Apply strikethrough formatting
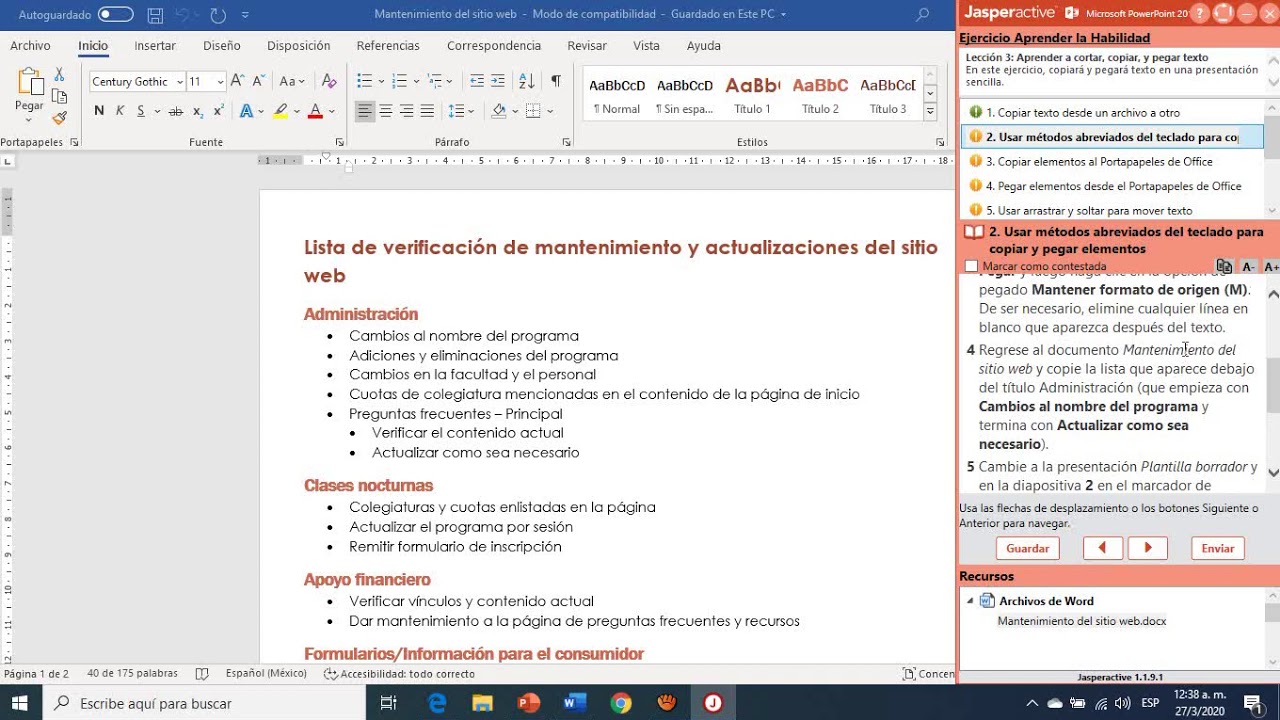This screenshot has width=1280, height=720. click(176, 111)
